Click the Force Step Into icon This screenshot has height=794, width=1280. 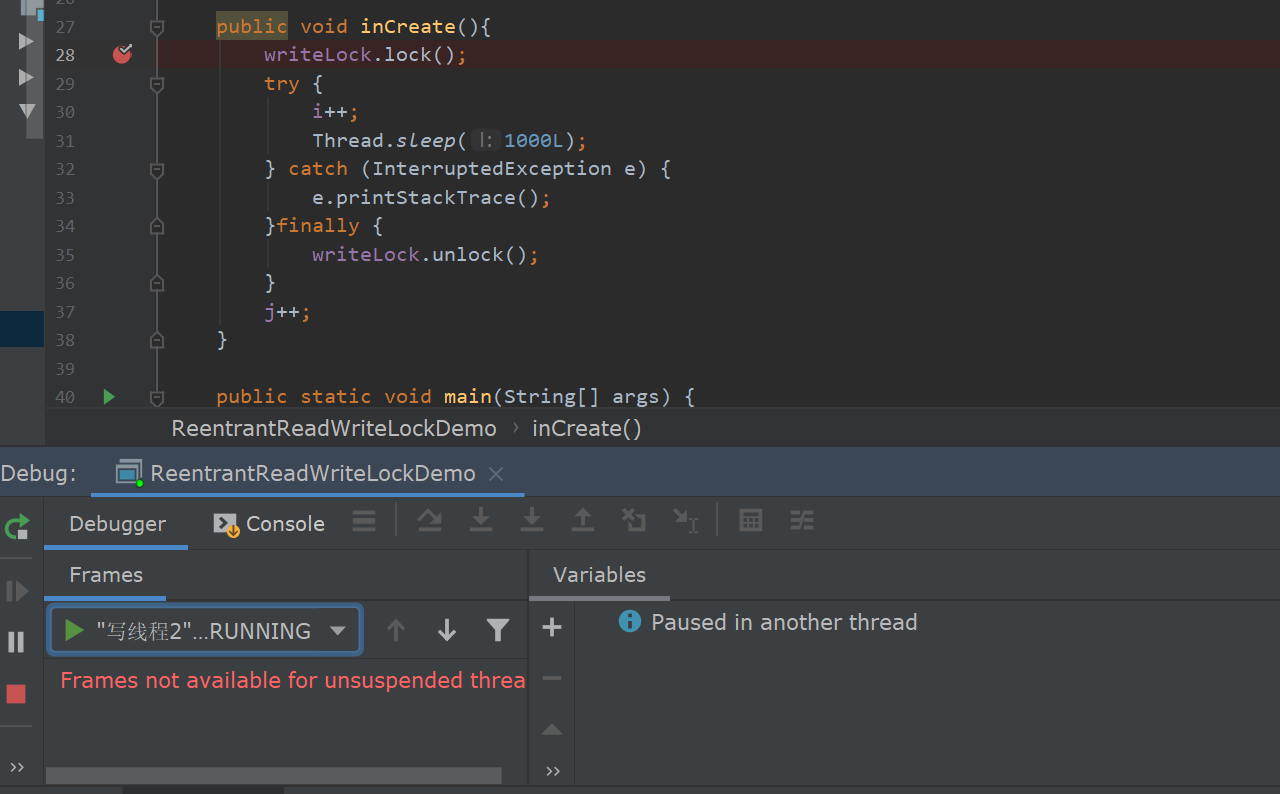(x=532, y=520)
